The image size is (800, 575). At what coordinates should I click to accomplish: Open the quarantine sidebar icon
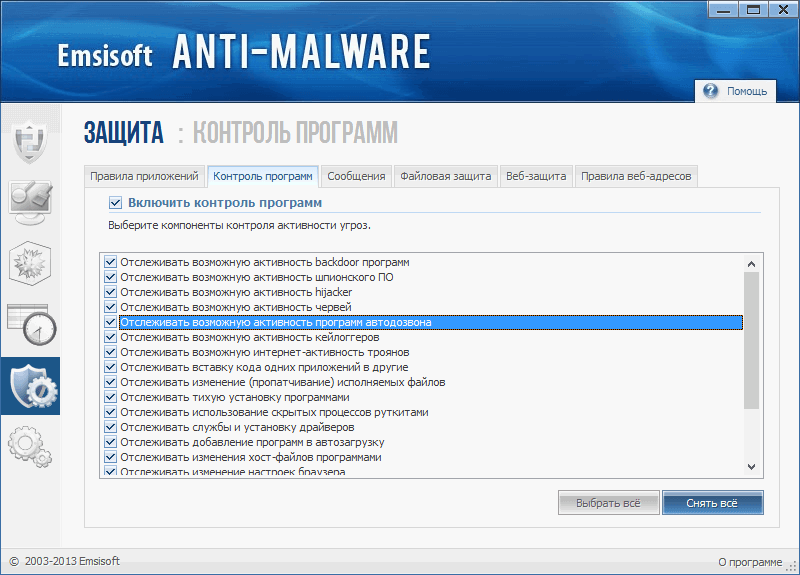point(30,263)
